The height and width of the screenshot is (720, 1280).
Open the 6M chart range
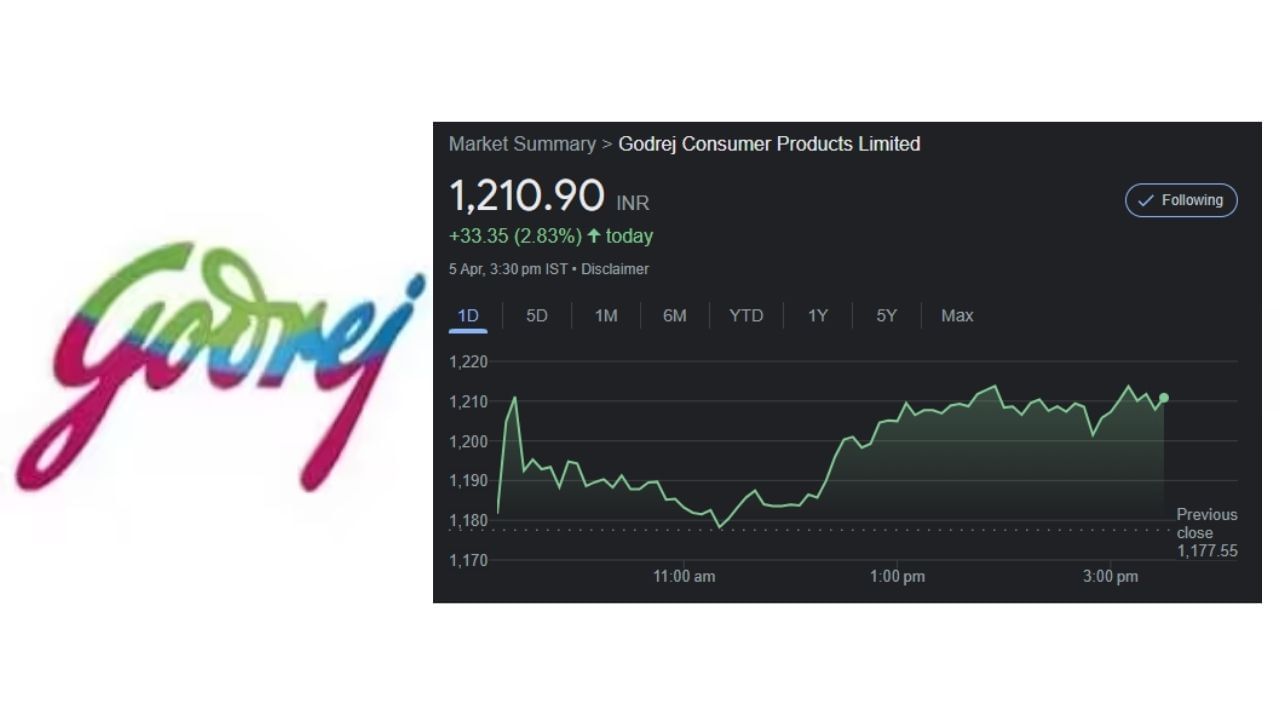pos(675,316)
